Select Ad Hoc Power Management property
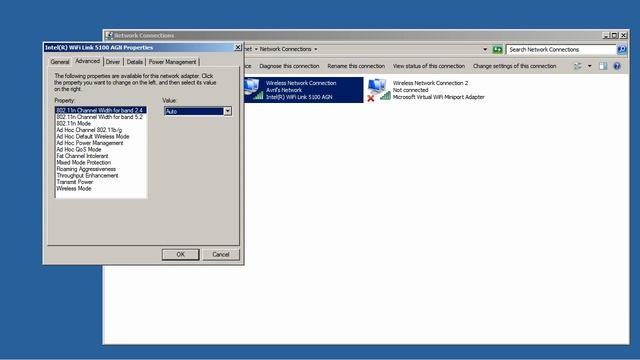 101,143
